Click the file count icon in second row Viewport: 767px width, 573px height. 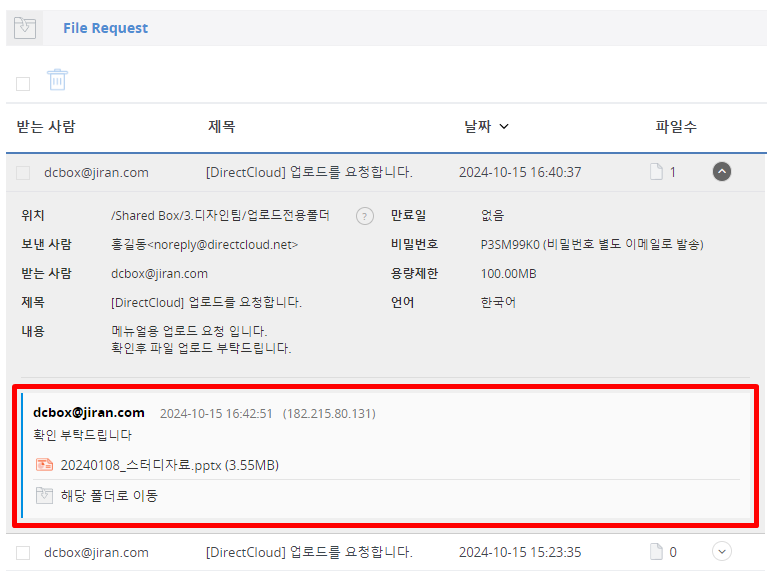[x=656, y=552]
